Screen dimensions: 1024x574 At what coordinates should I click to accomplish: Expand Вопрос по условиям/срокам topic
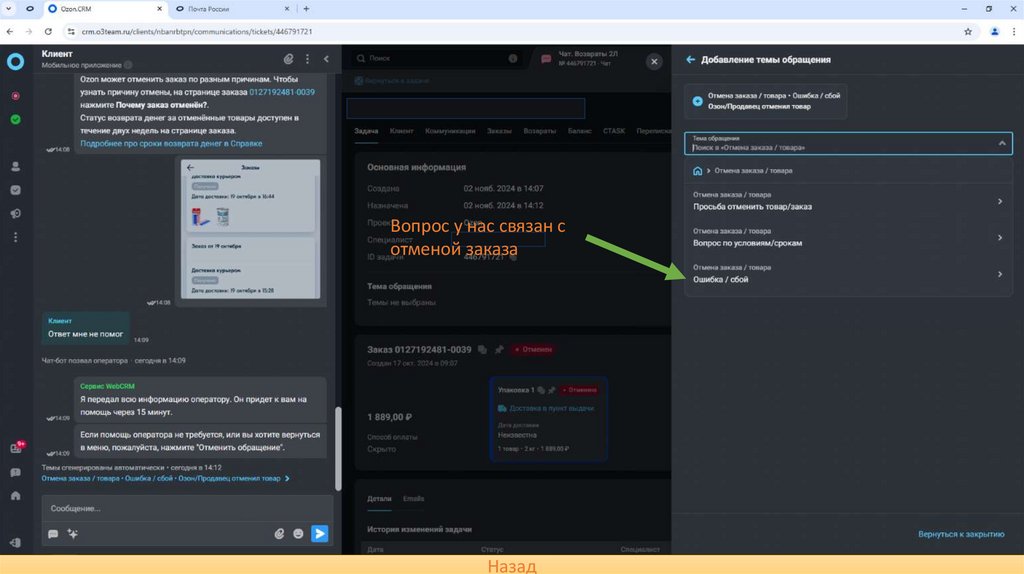pyautogui.click(x=848, y=238)
